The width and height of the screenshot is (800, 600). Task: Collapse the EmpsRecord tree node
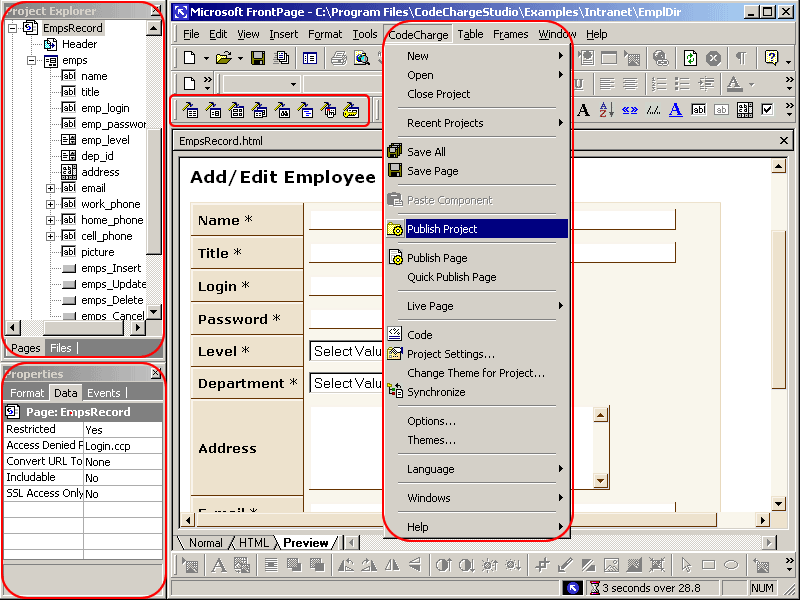pyautogui.click(x=13, y=28)
